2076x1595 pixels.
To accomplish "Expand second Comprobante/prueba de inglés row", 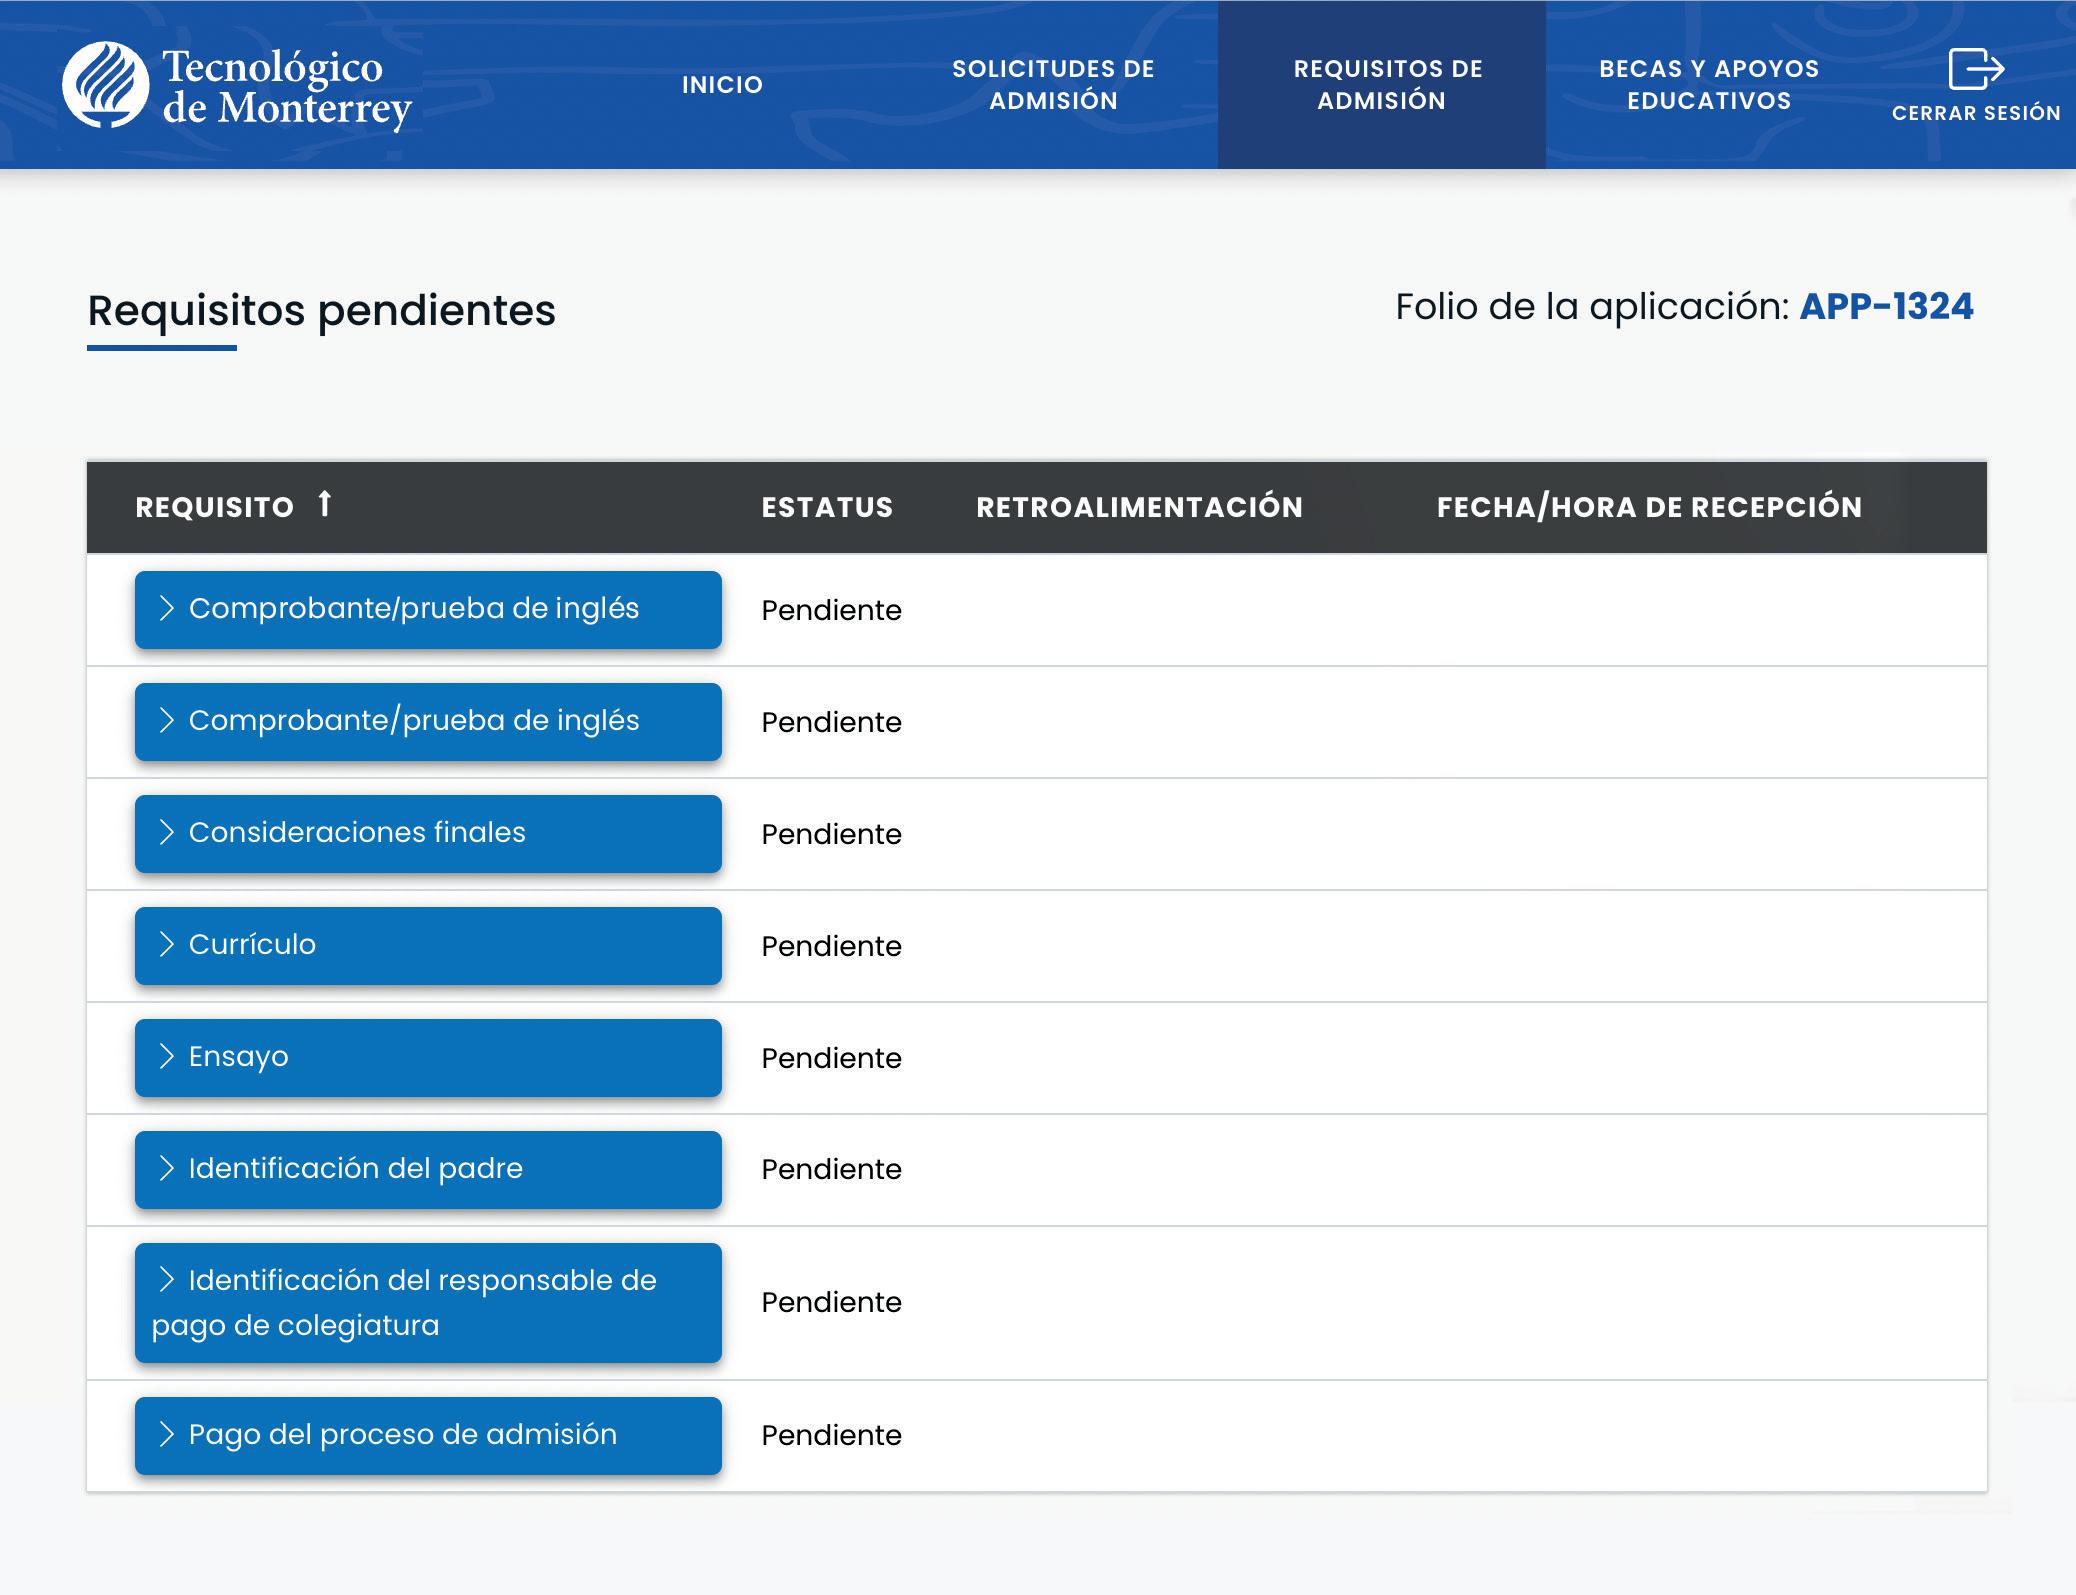I will 428,721.
